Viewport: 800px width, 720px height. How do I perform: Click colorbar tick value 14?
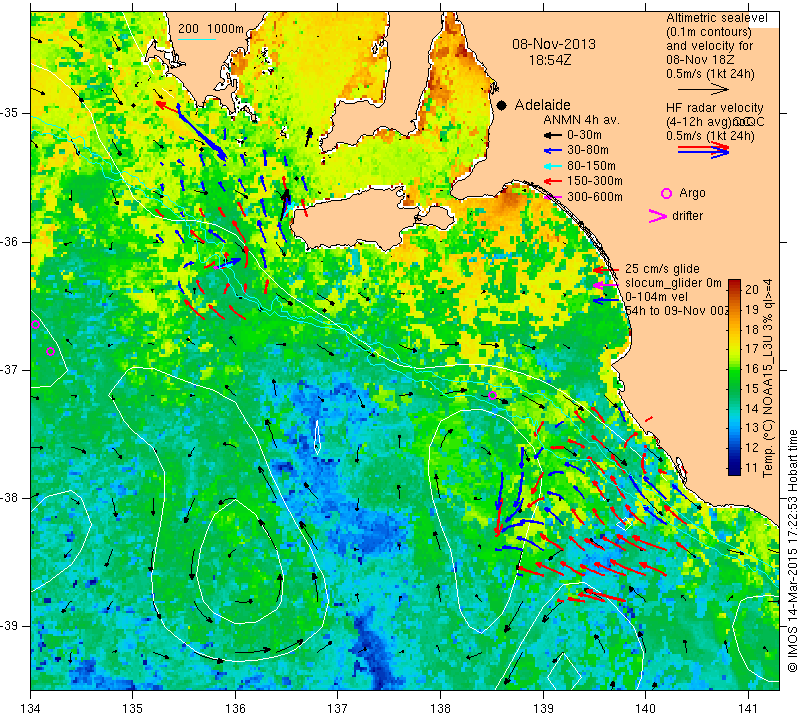[752, 408]
